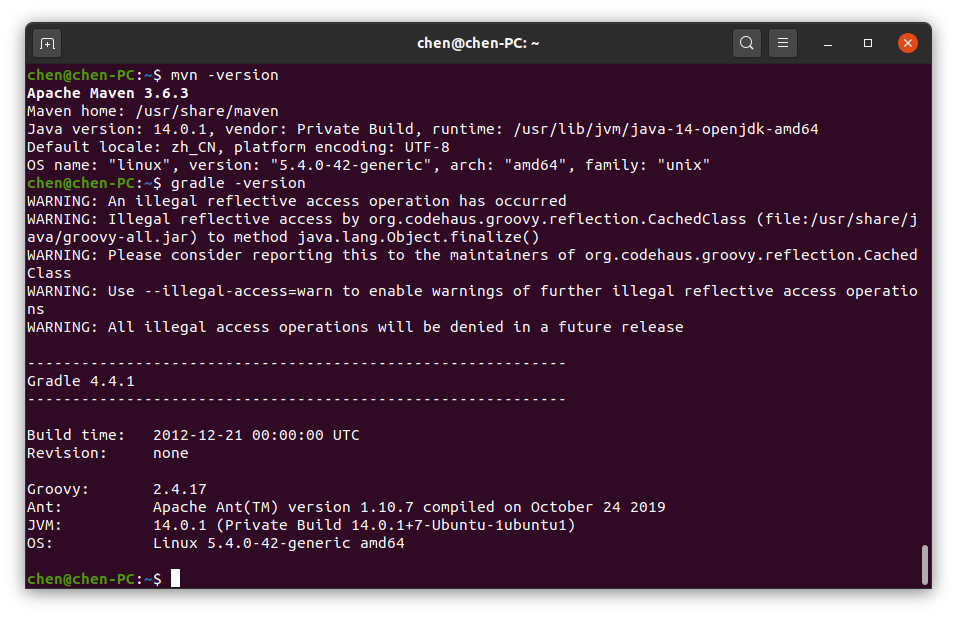The image size is (957, 617).
Task: Click the Revision 'none' value
Action: click(x=171, y=453)
